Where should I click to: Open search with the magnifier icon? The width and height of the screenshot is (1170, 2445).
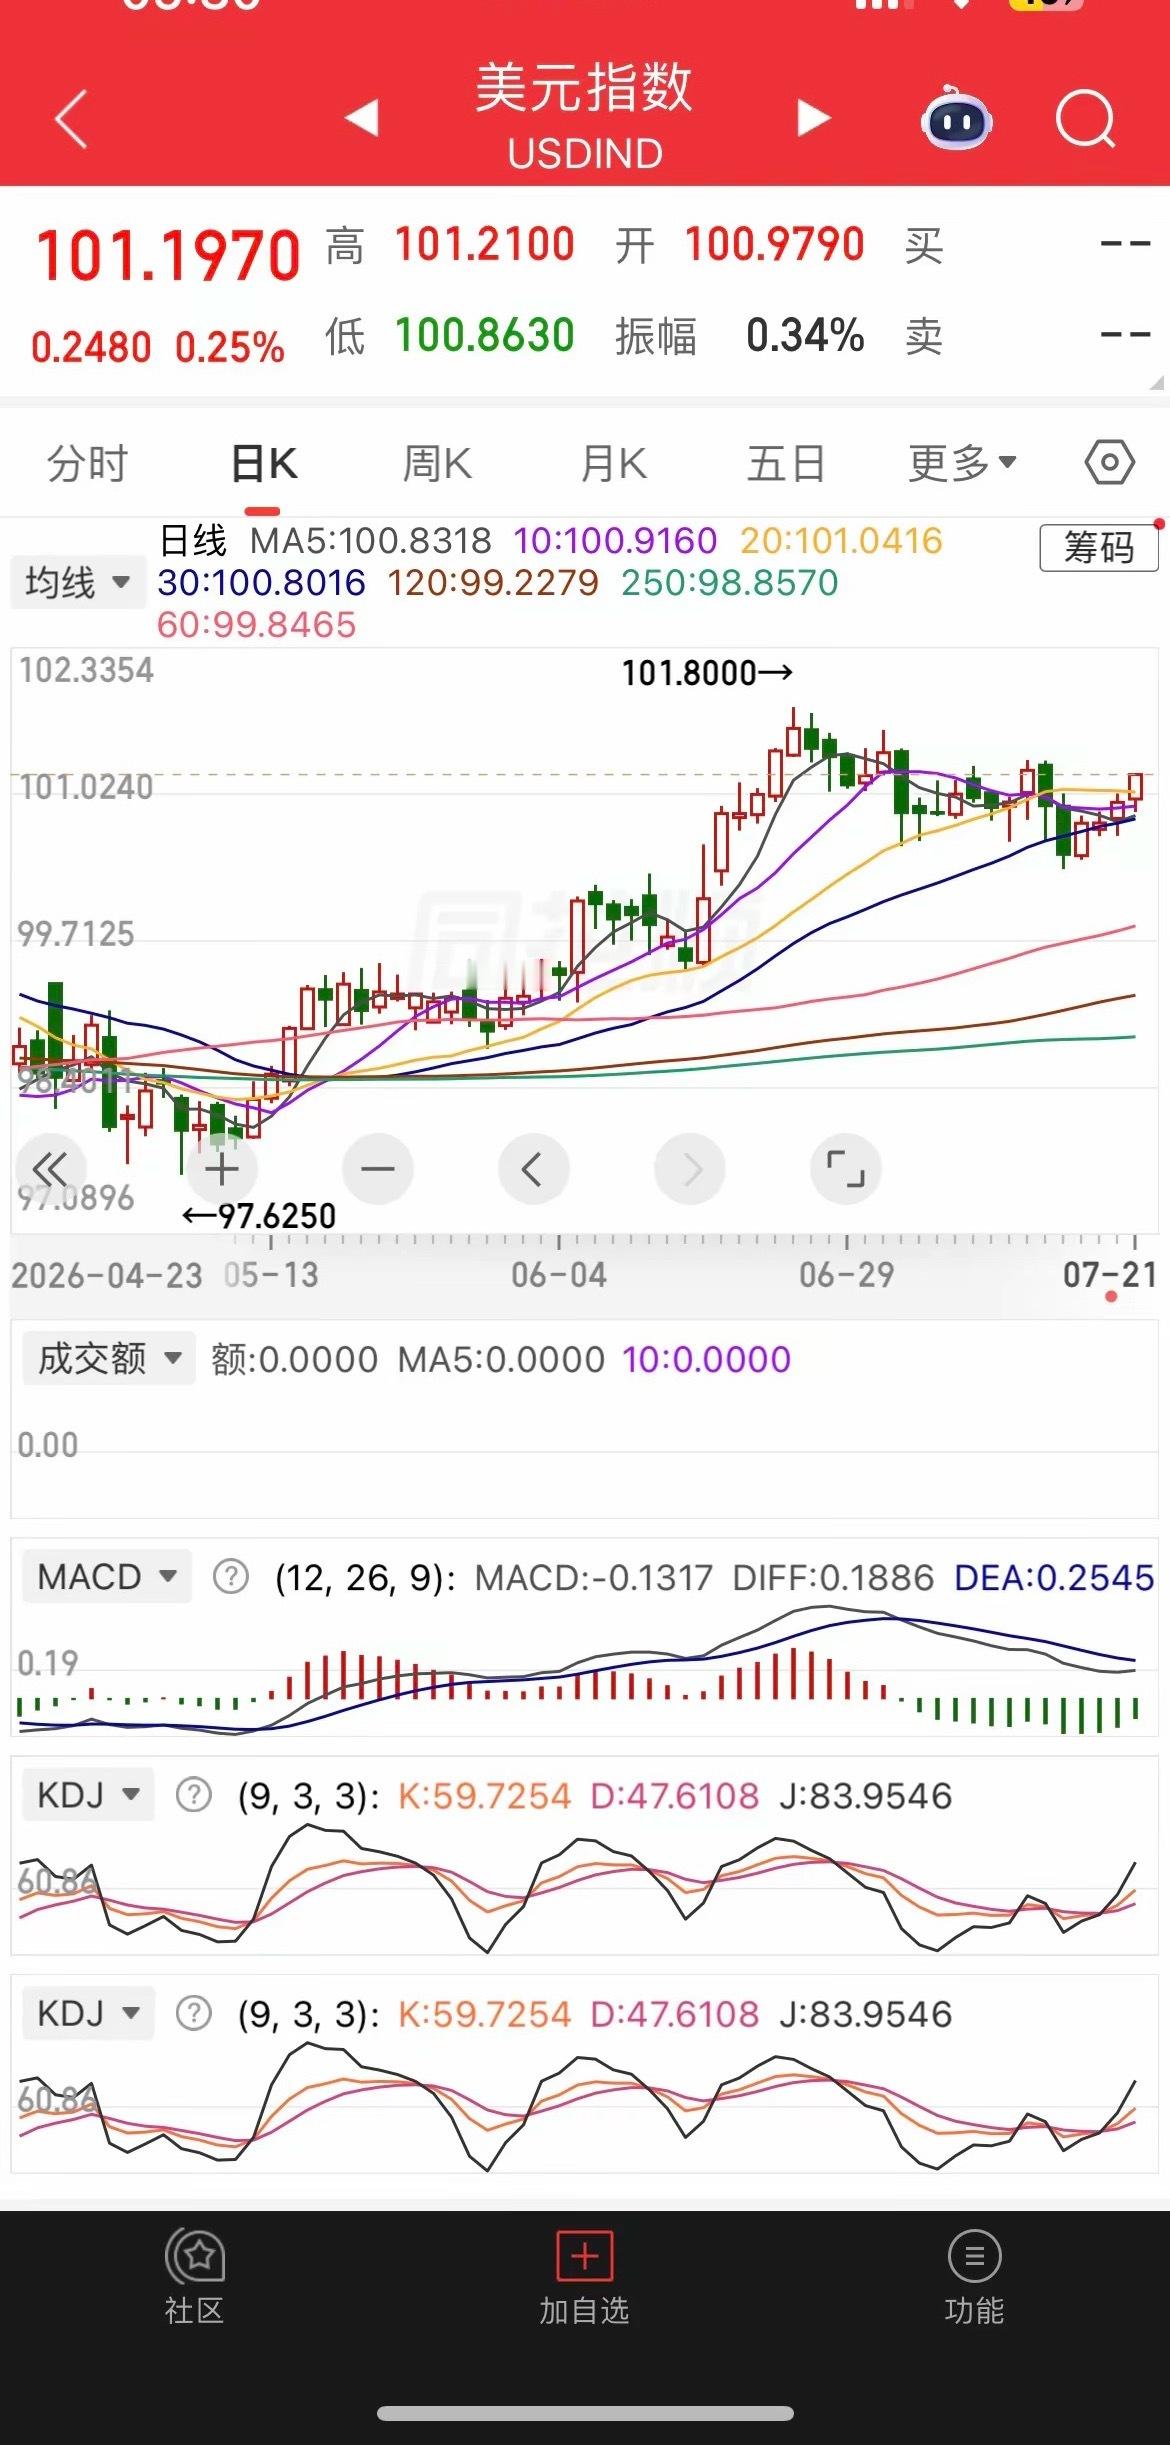pos(1086,119)
